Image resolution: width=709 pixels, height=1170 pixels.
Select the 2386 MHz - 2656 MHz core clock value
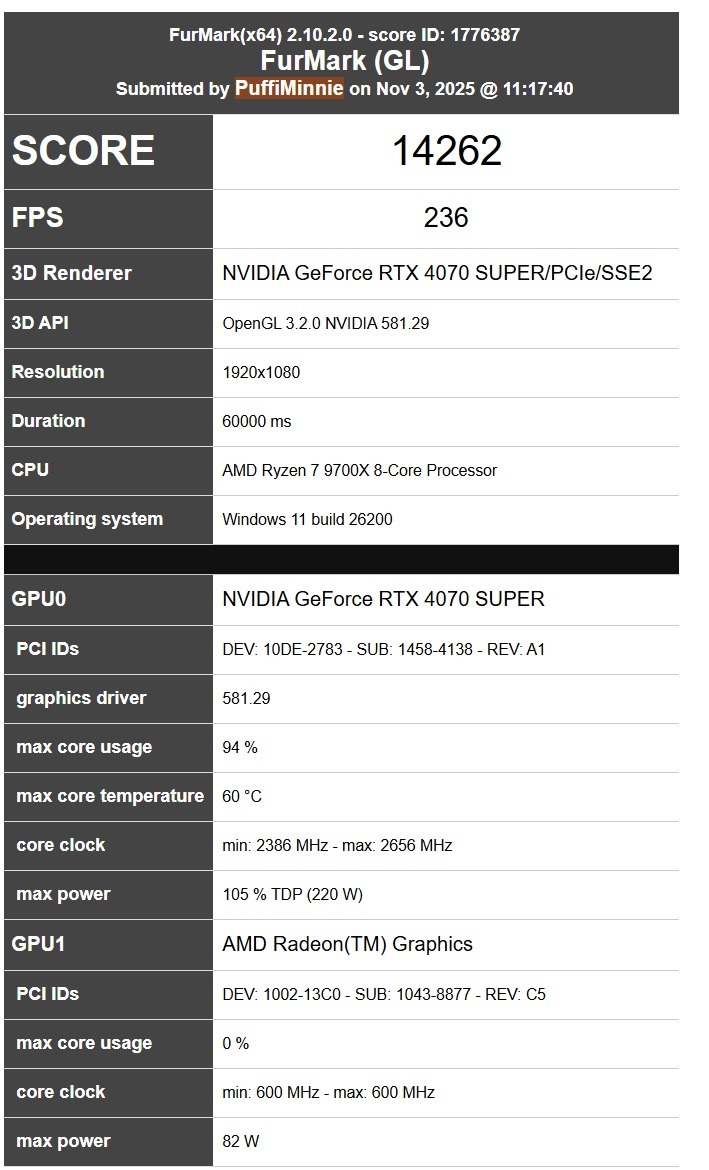[x=337, y=845]
